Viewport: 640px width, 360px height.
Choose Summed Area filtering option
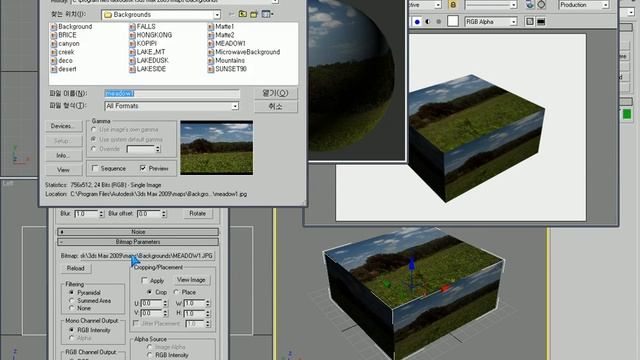coord(72,300)
